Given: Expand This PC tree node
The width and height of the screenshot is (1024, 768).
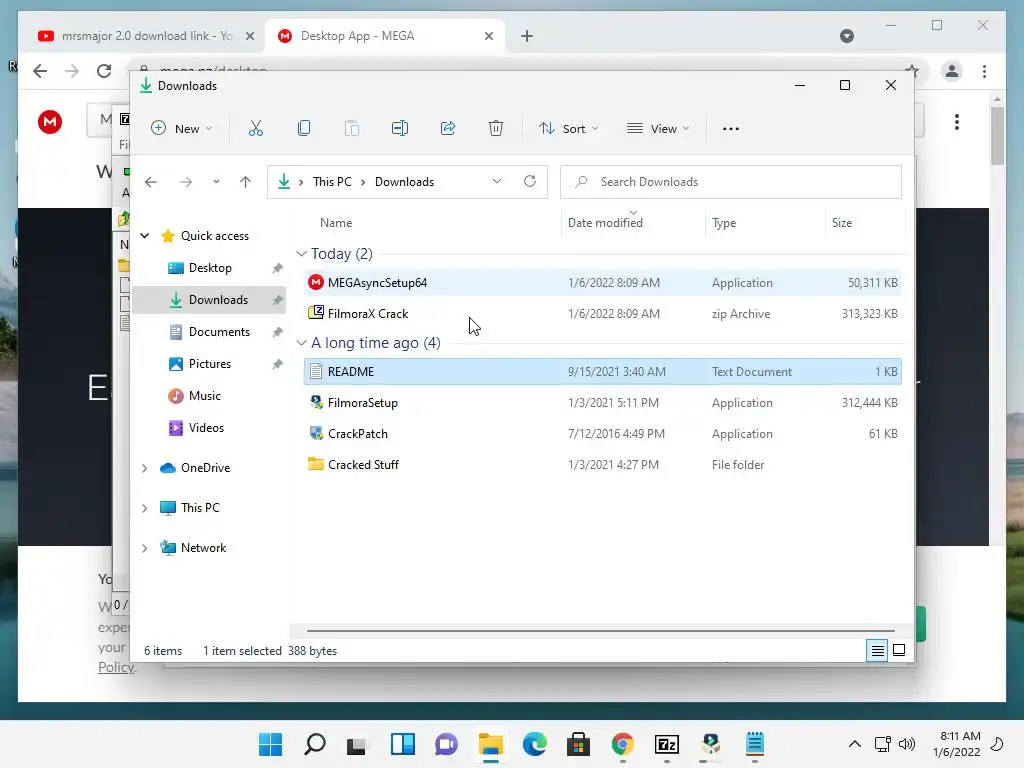Looking at the screenshot, I should point(144,508).
